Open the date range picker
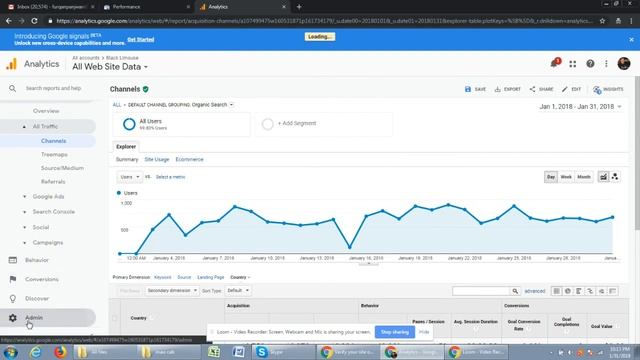640x360 pixels. pos(580,107)
